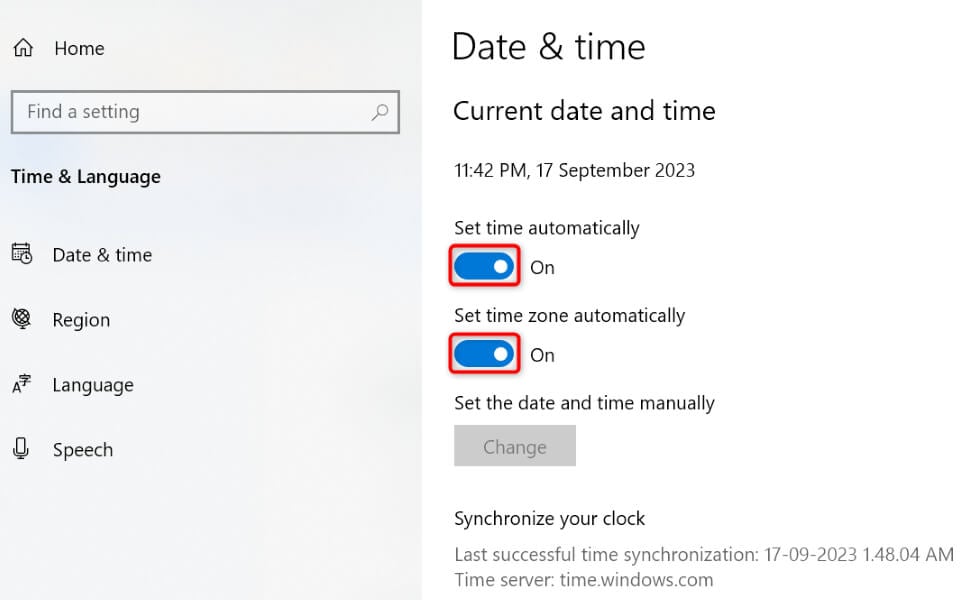The height and width of the screenshot is (600, 972).
Task: Click the Time & Language sidebar heading
Action: [86, 177]
